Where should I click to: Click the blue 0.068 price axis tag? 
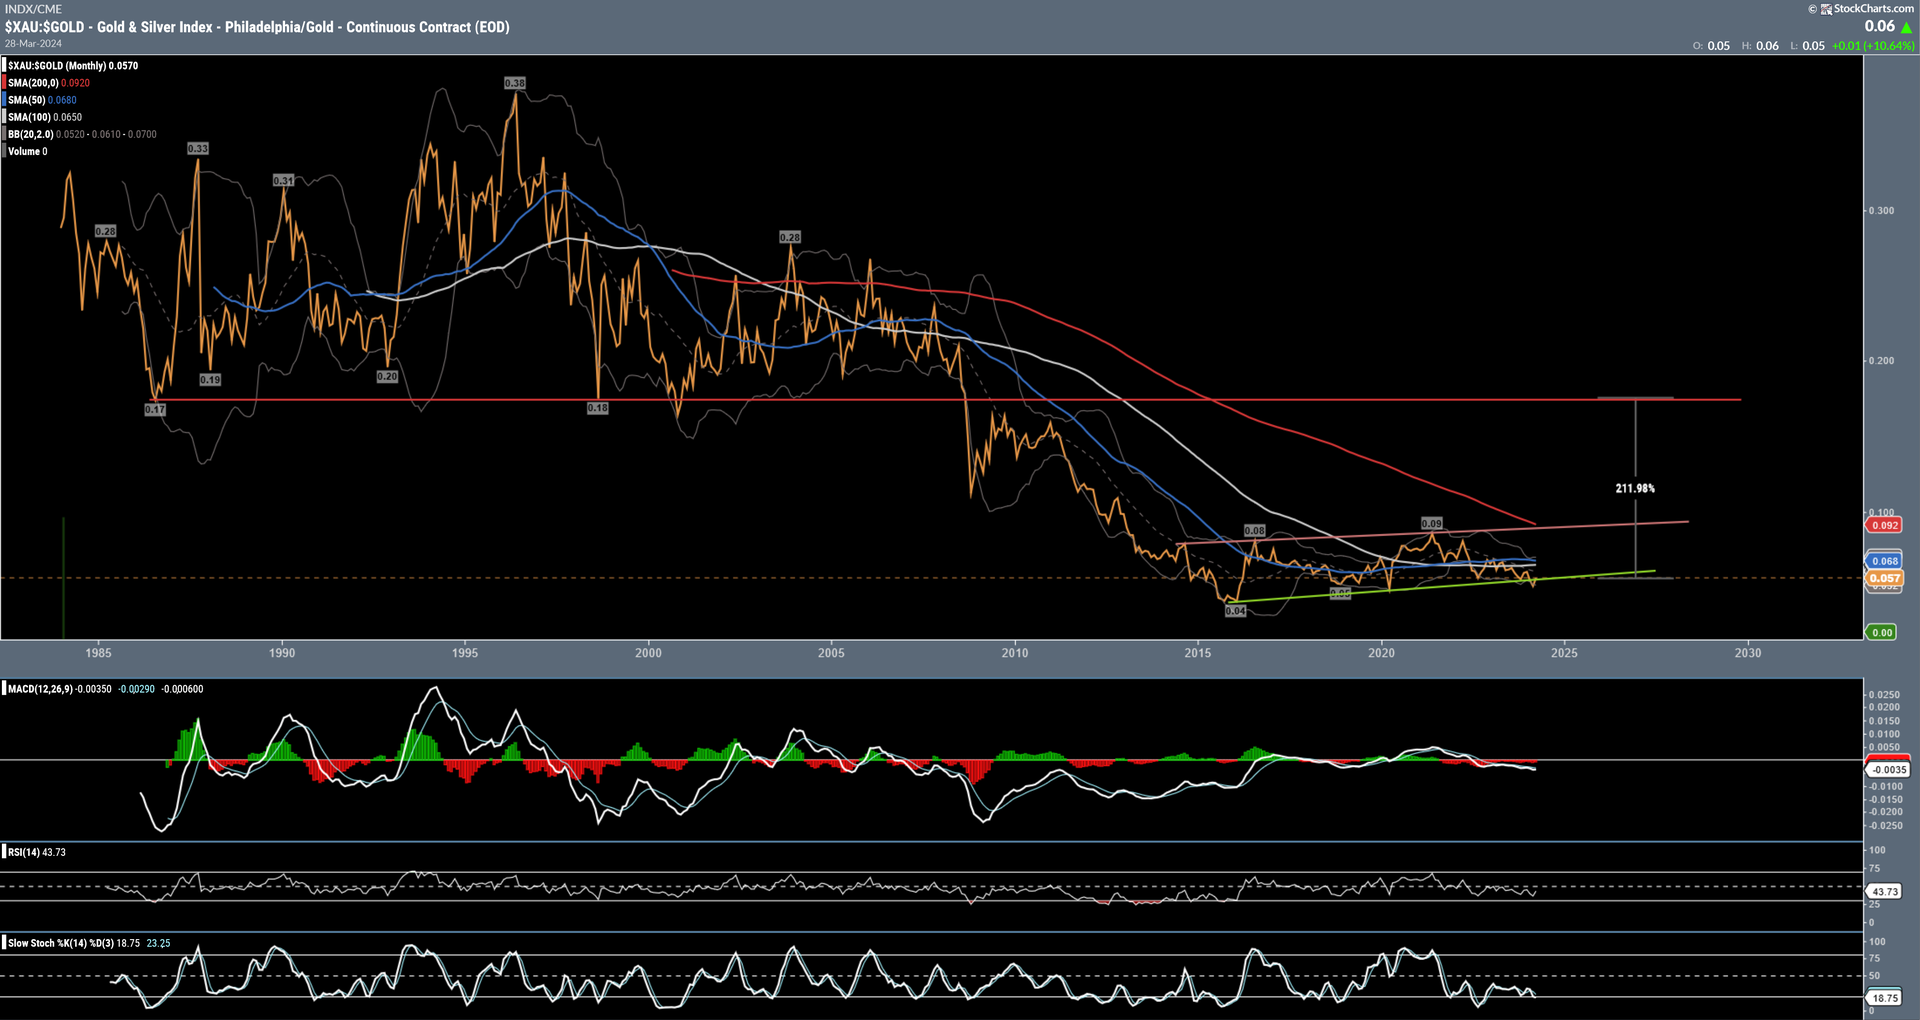(x=1885, y=561)
